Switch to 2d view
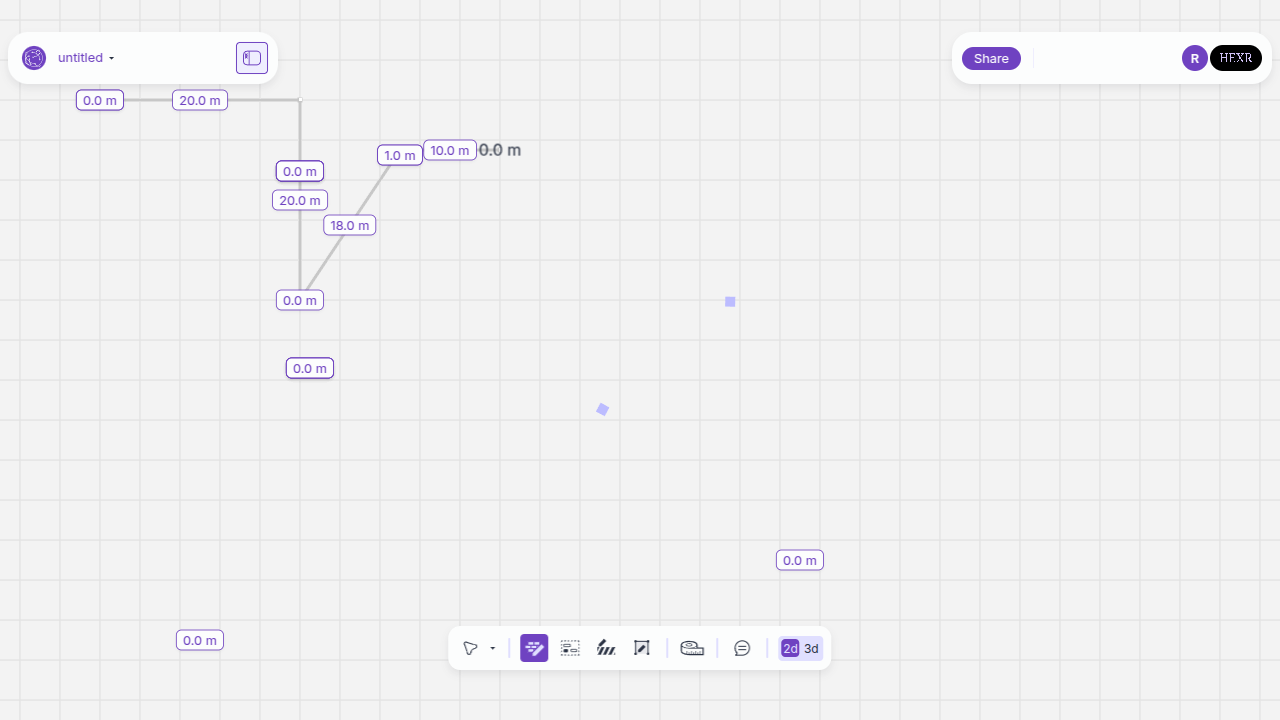The image size is (1280, 720). click(790, 648)
